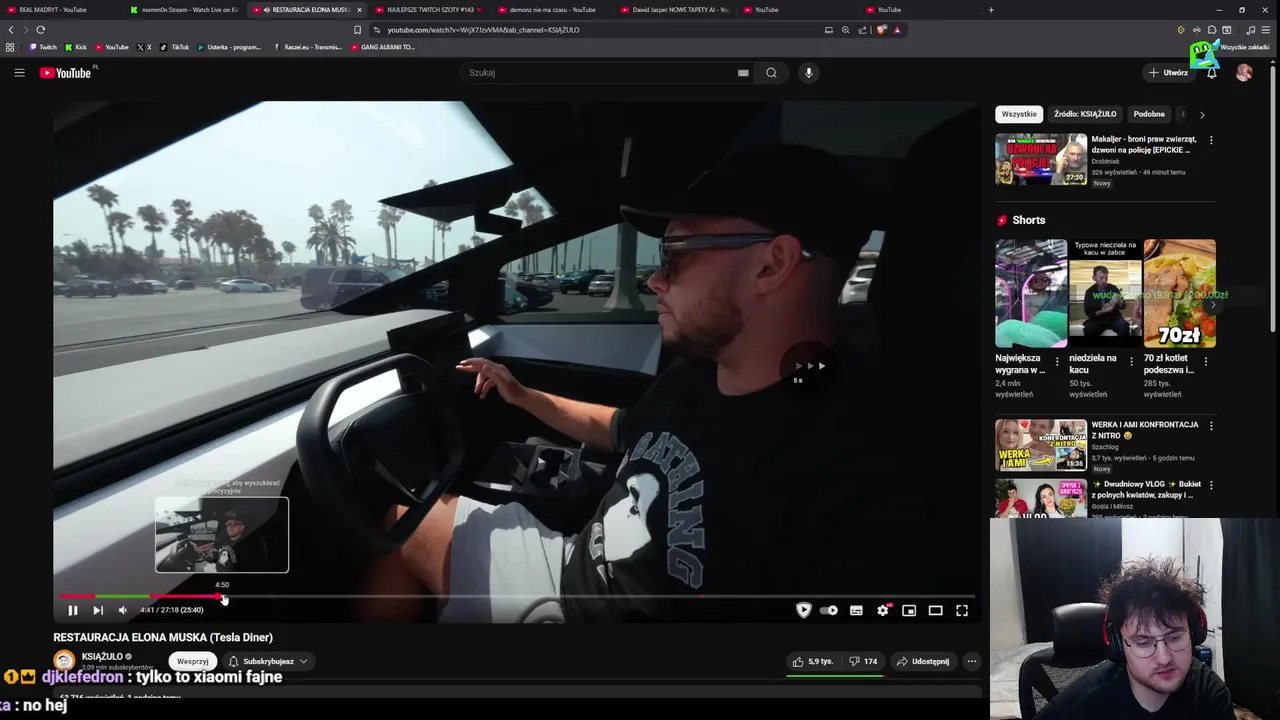1280x720 pixels.
Task: Open Short 'Największa wygrana w ...'
Action: pyautogui.click(x=1031, y=293)
